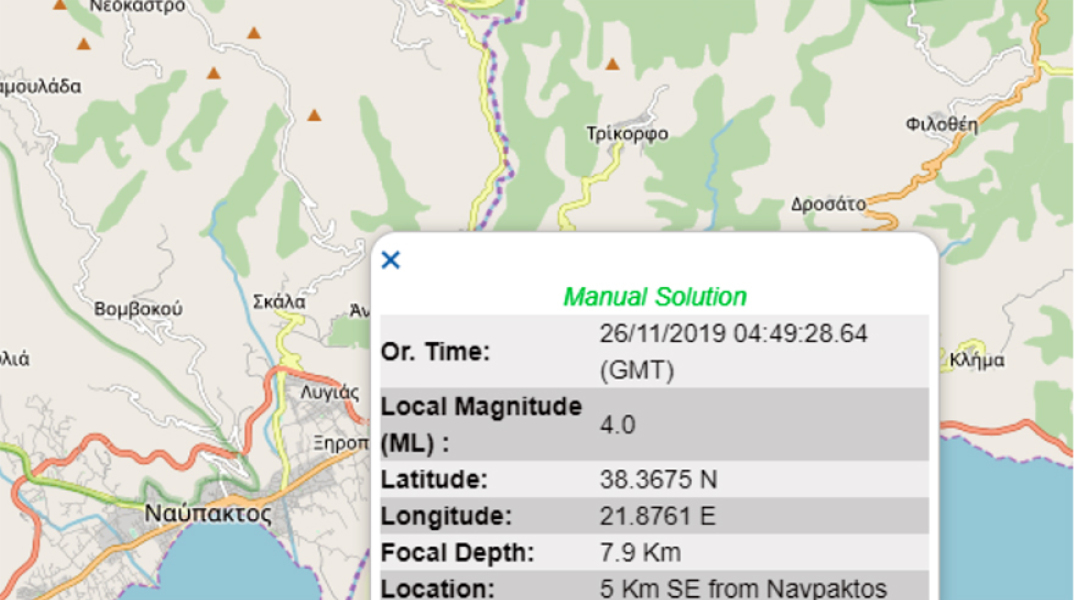
Task: Click the Local Magnitude value 4.0
Action: point(617,425)
